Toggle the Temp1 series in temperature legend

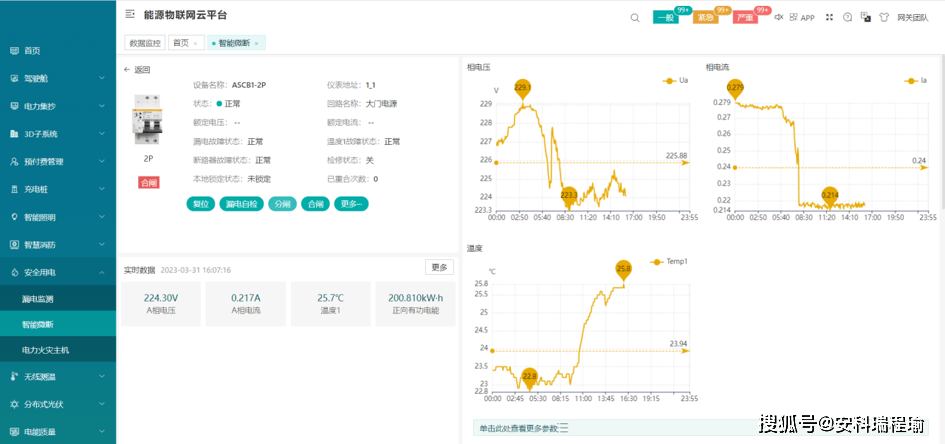click(x=669, y=261)
